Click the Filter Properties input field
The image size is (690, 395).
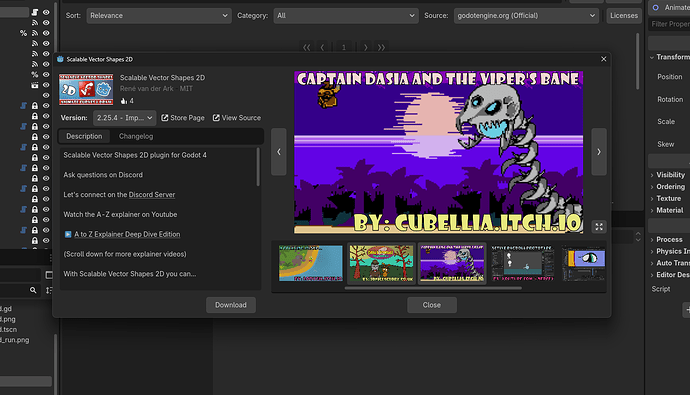(x=670, y=24)
